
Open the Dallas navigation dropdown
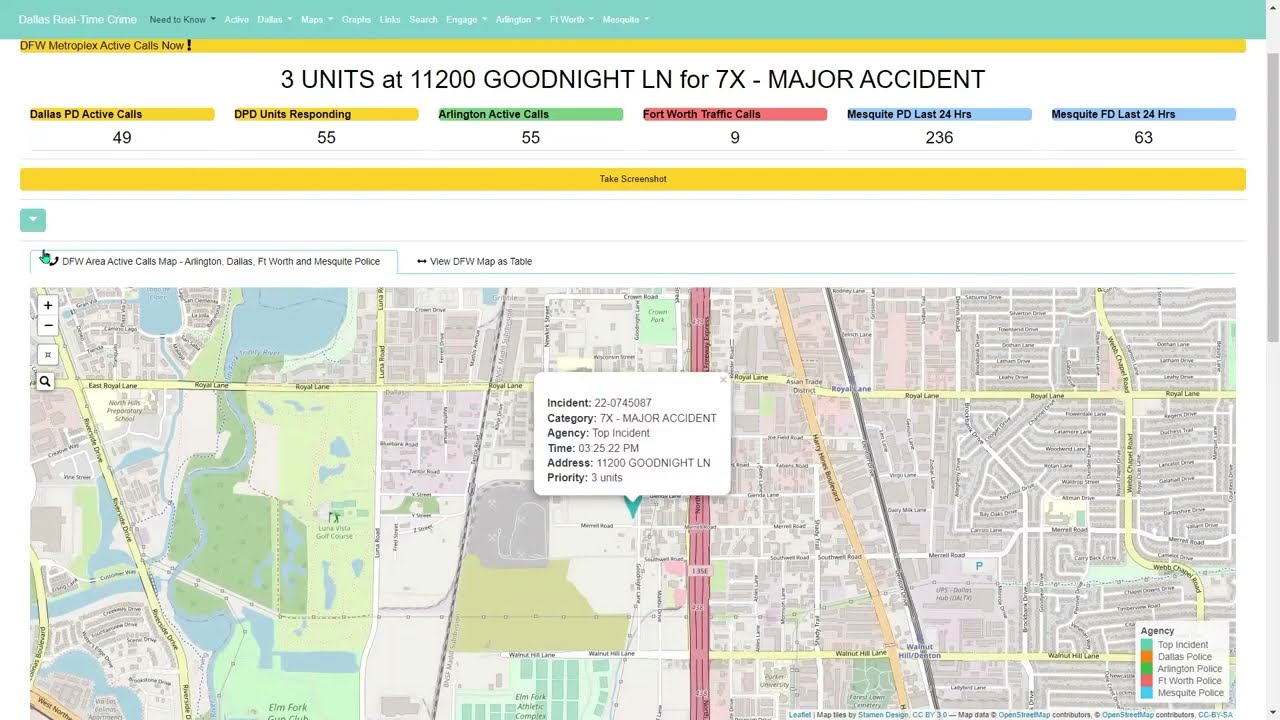275,19
